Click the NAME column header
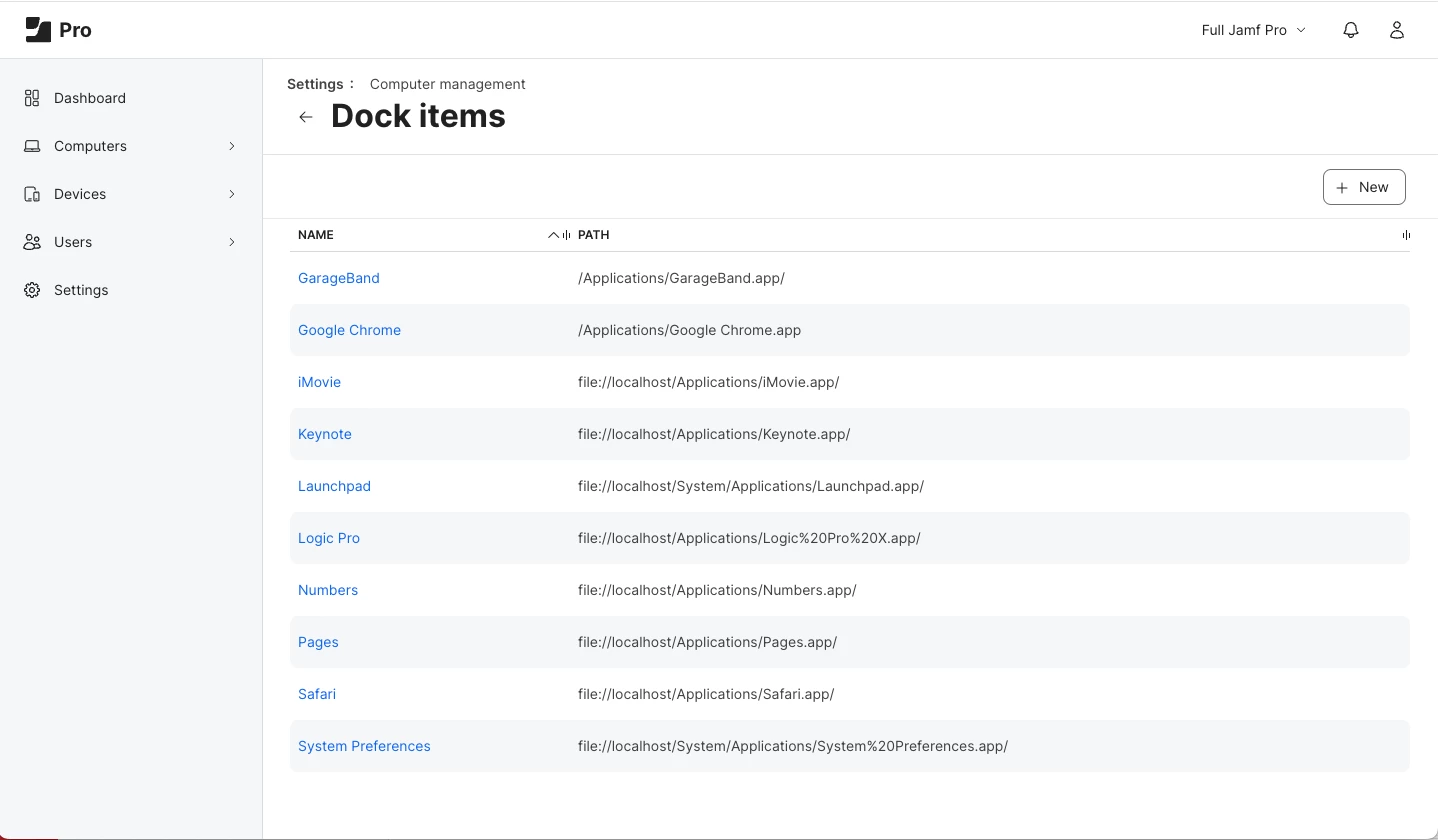The height and width of the screenshot is (840, 1438). [316, 235]
